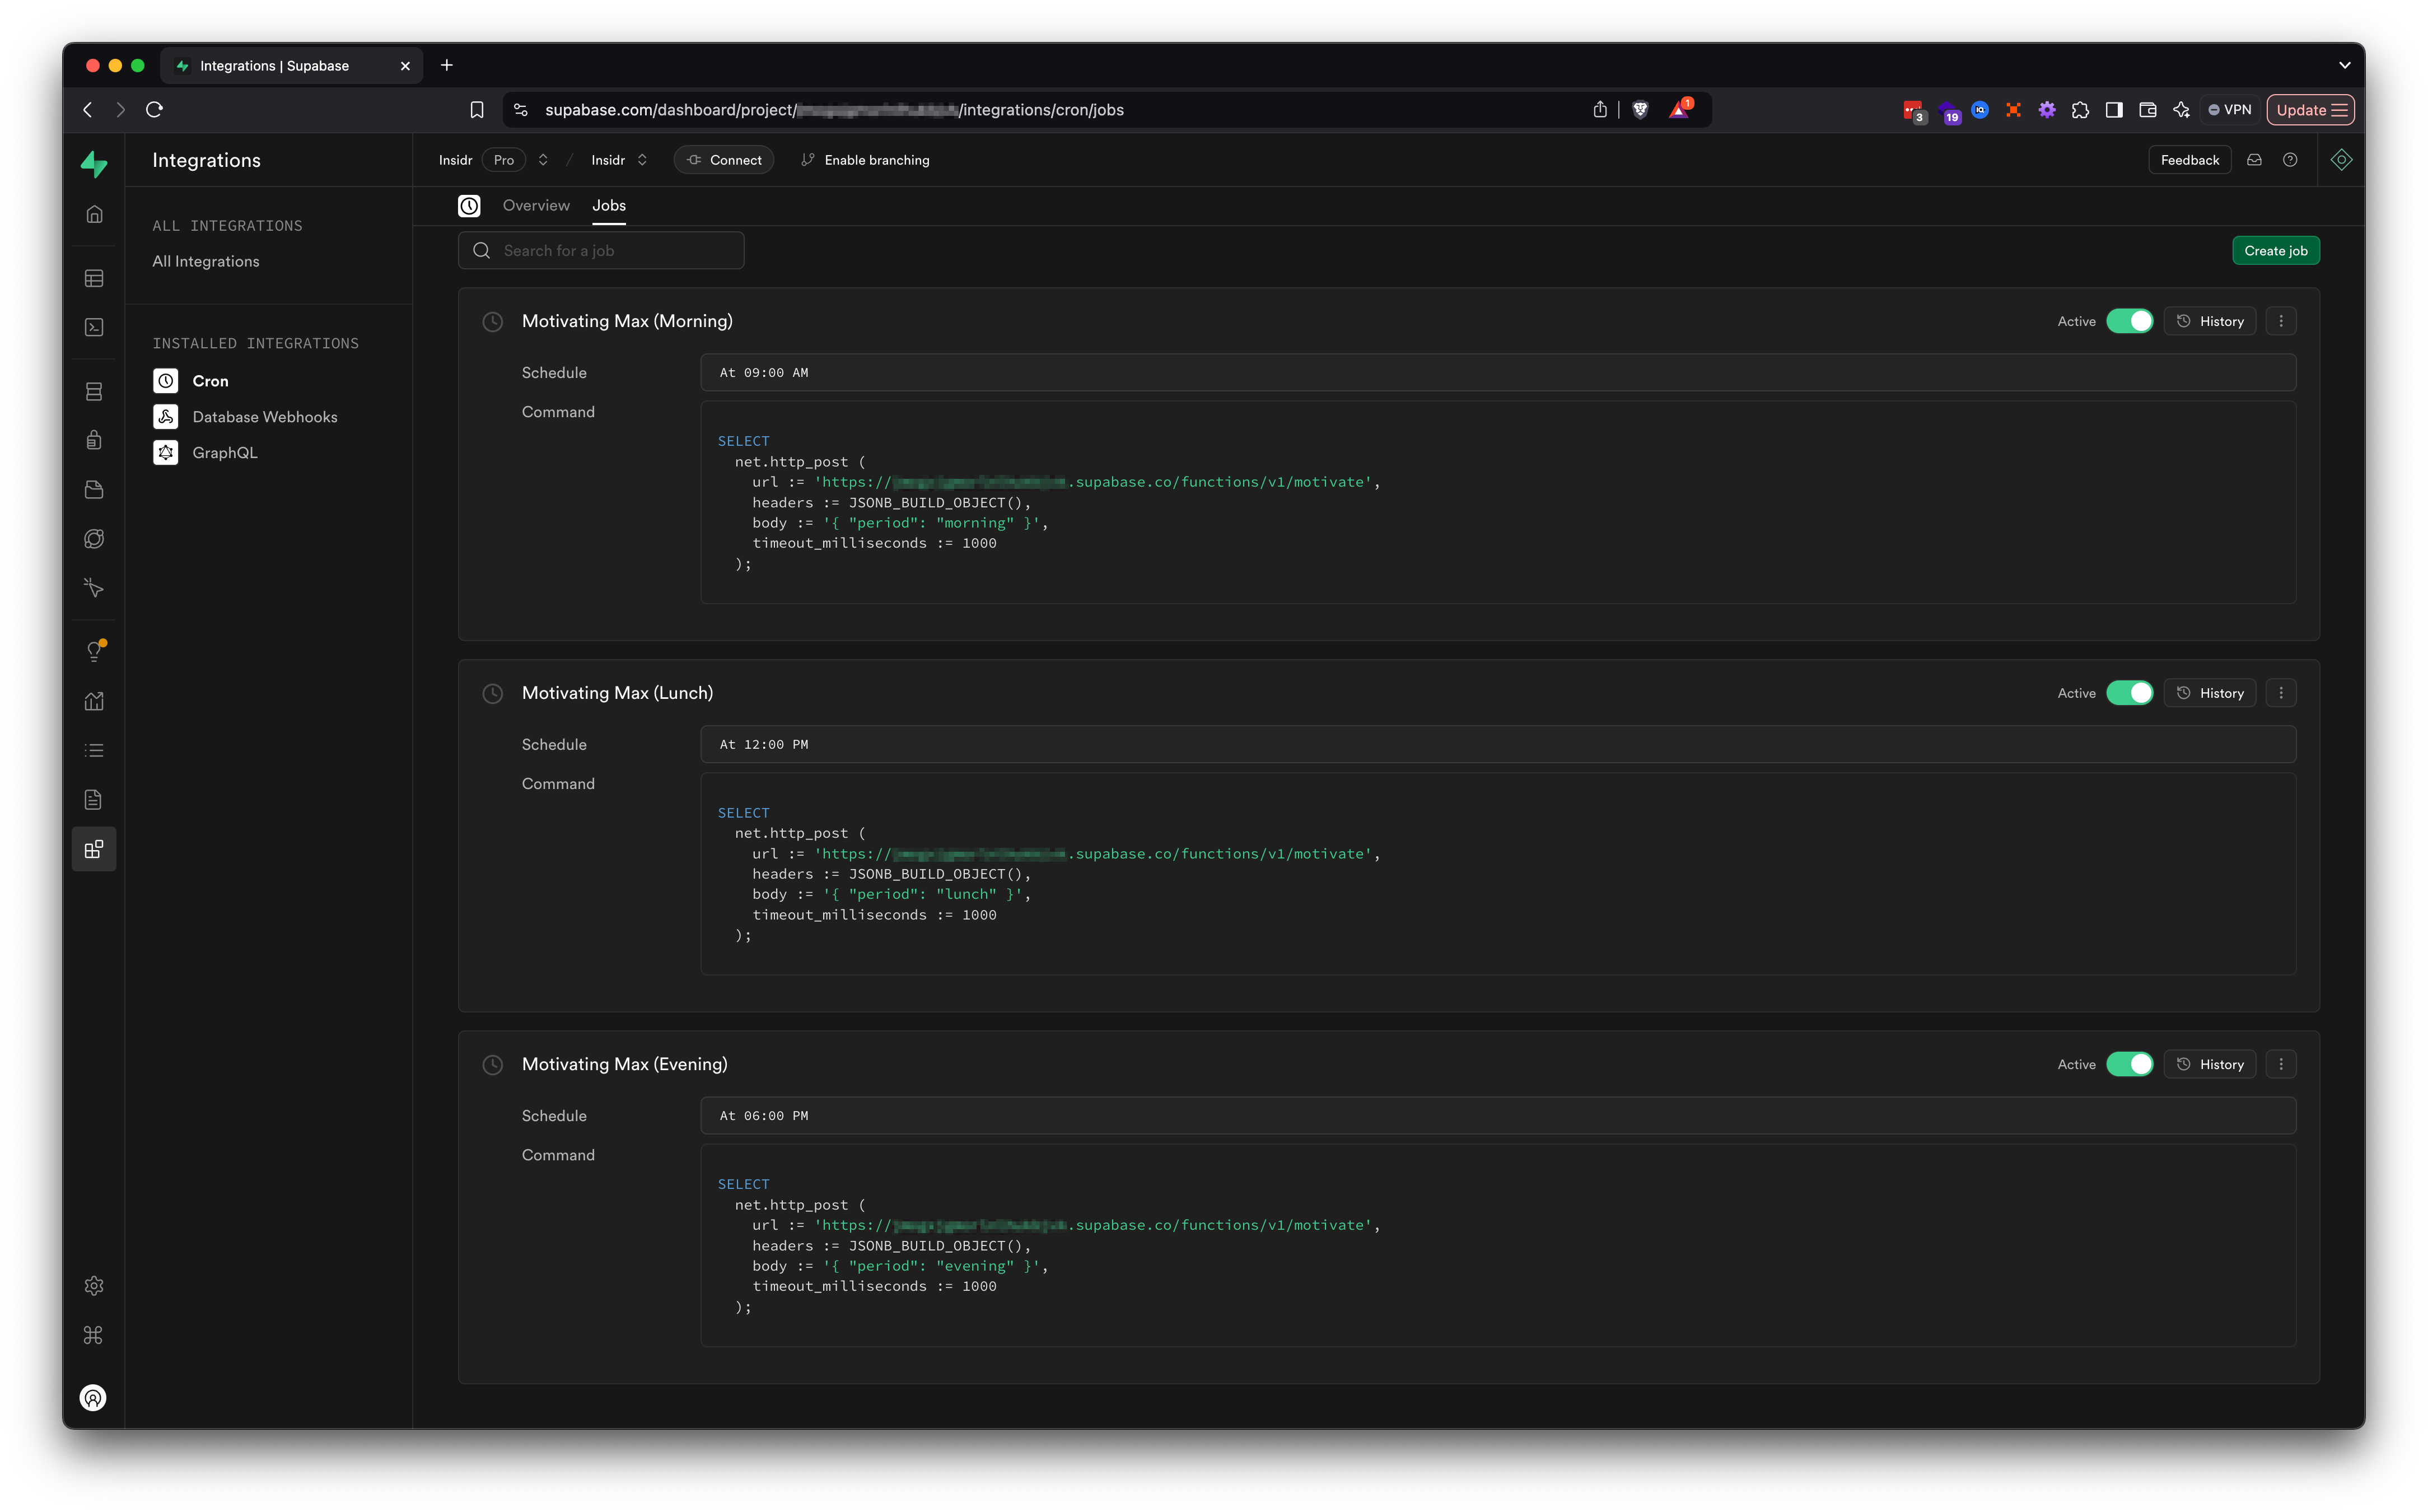The image size is (2428, 1512).
Task: View History for Motivating Max (Lunch)
Action: click(x=2209, y=693)
